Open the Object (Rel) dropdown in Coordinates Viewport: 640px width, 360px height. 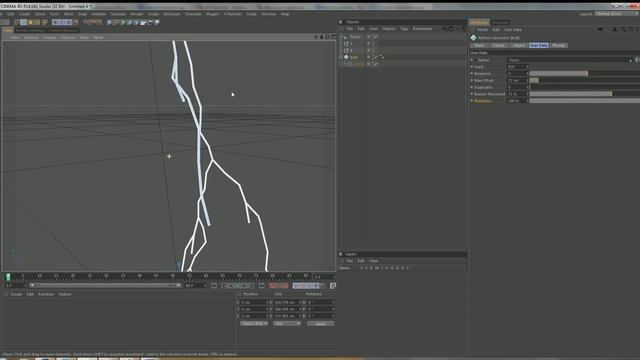coord(254,323)
